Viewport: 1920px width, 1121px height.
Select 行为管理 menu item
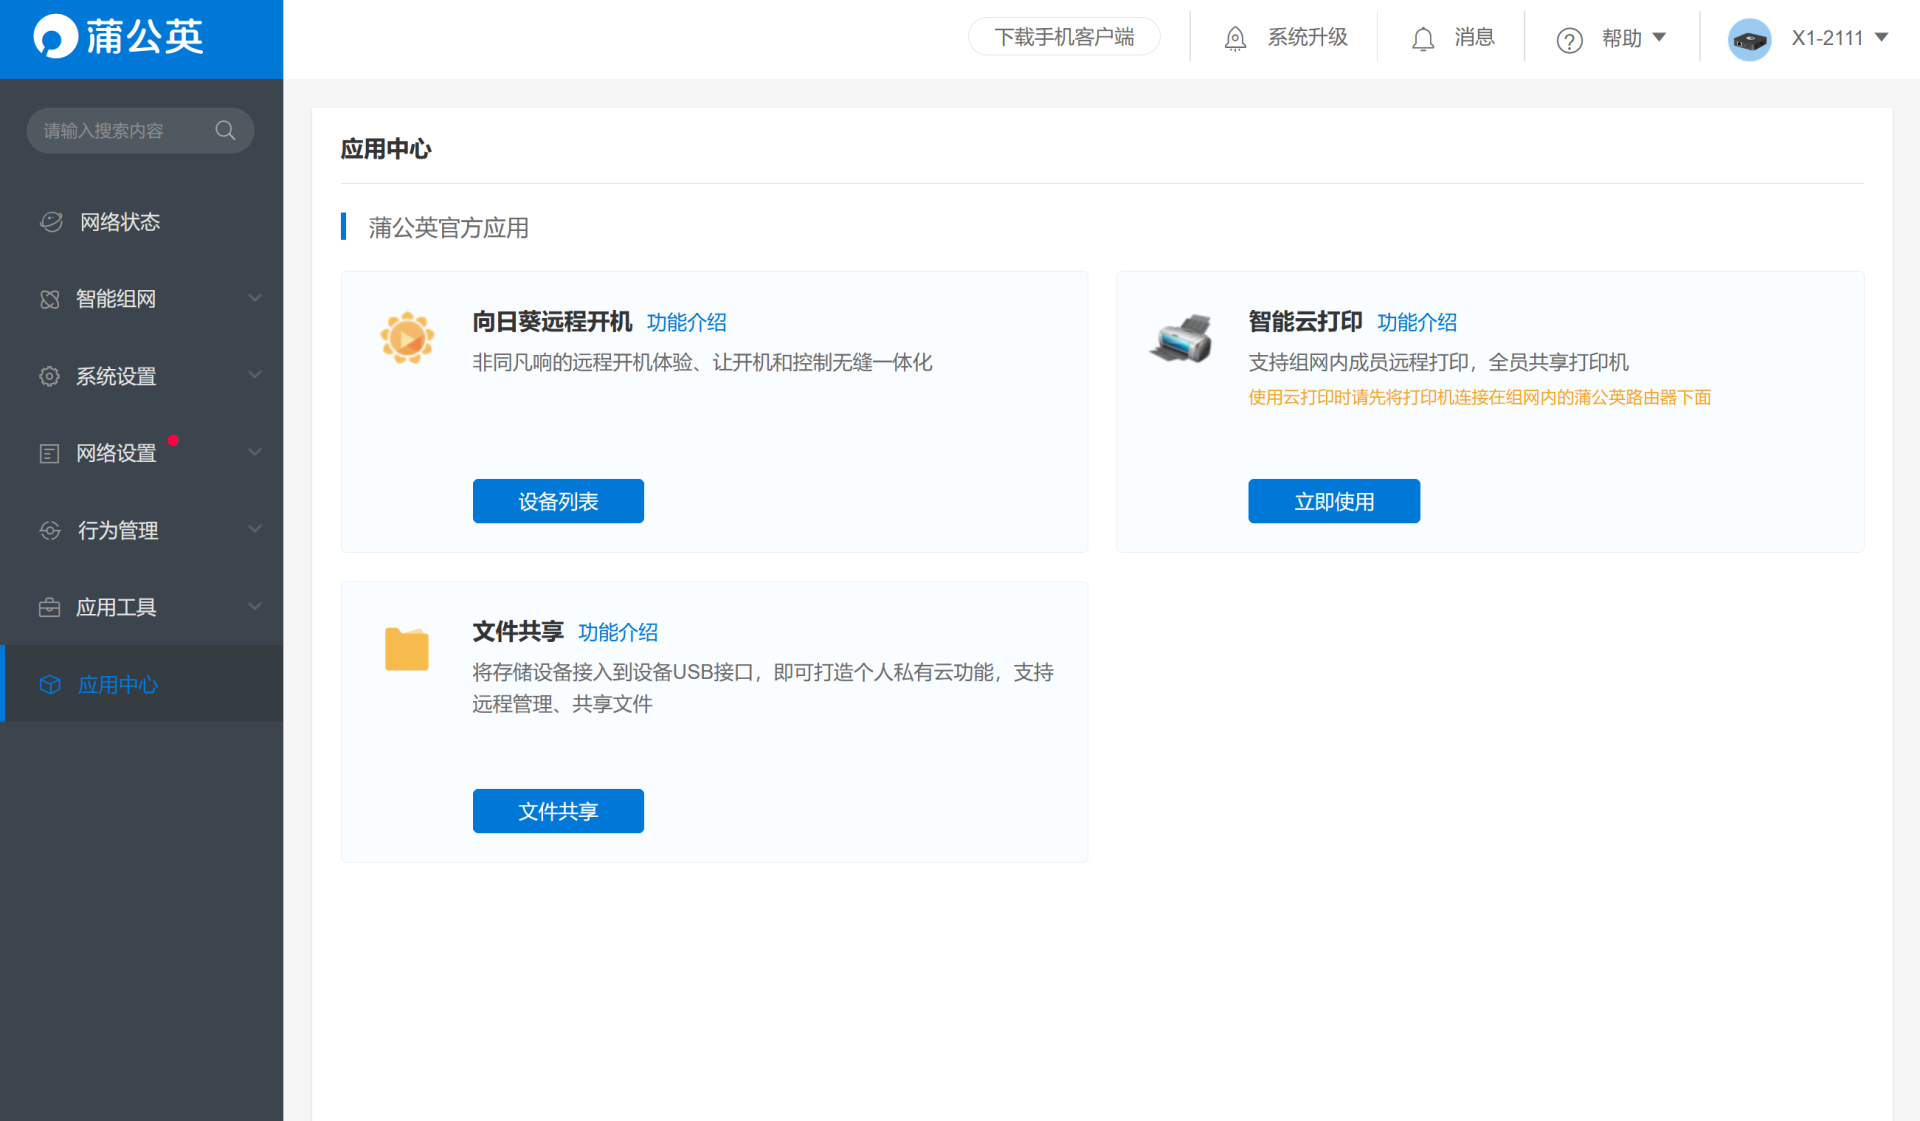click(x=142, y=530)
